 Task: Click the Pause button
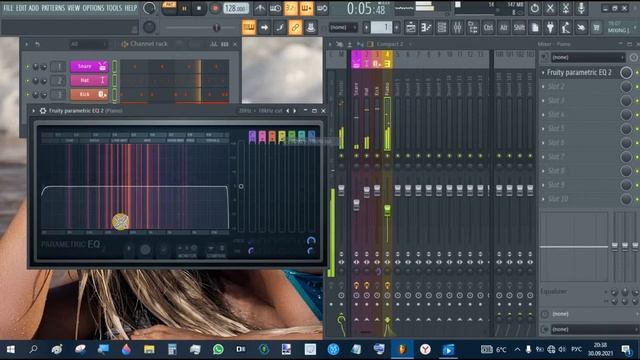[184, 8]
